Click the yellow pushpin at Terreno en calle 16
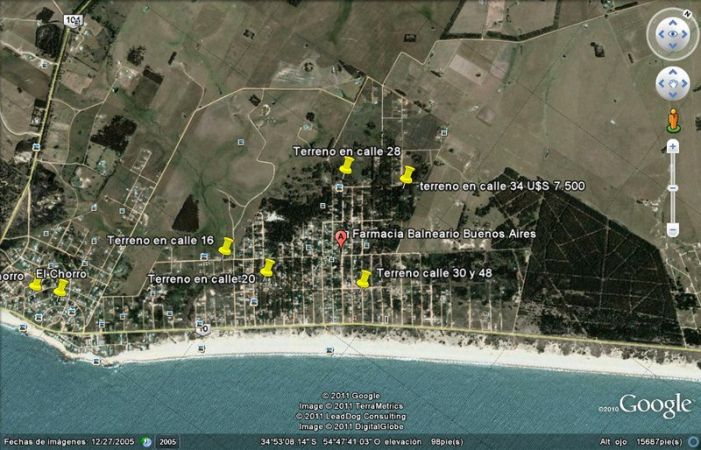 (x=226, y=245)
